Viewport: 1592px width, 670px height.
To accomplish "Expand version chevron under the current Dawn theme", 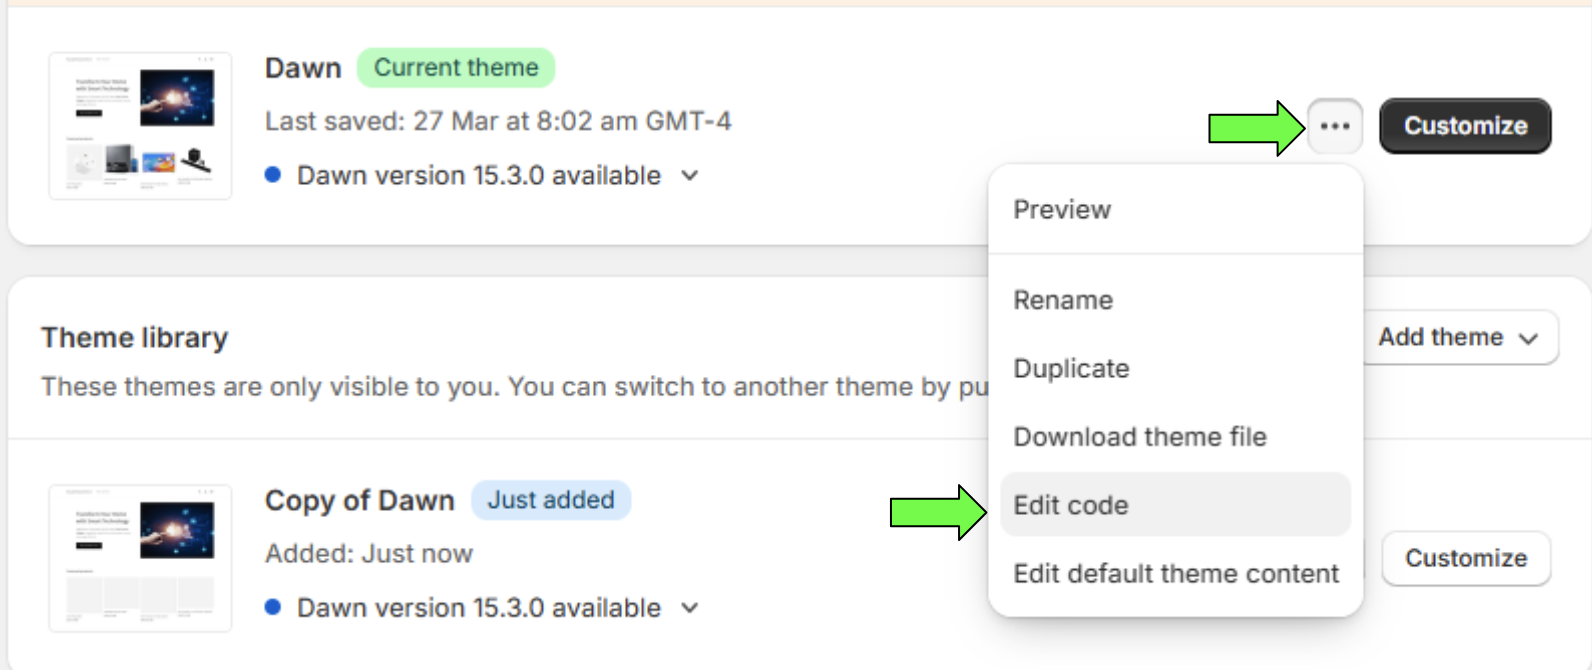I will tap(690, 176).
